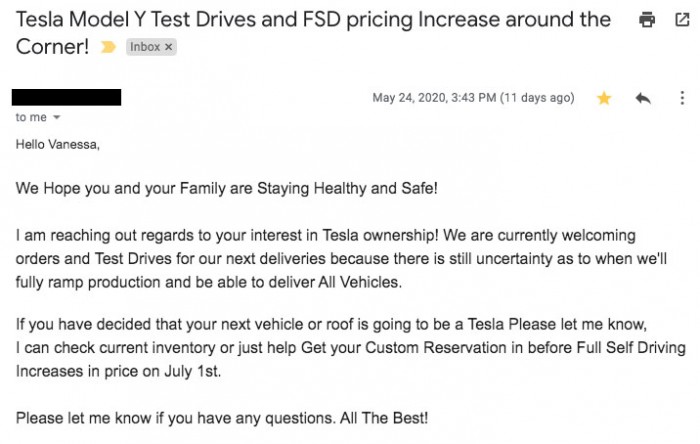Click the Inbox label chip

point(144,47)
